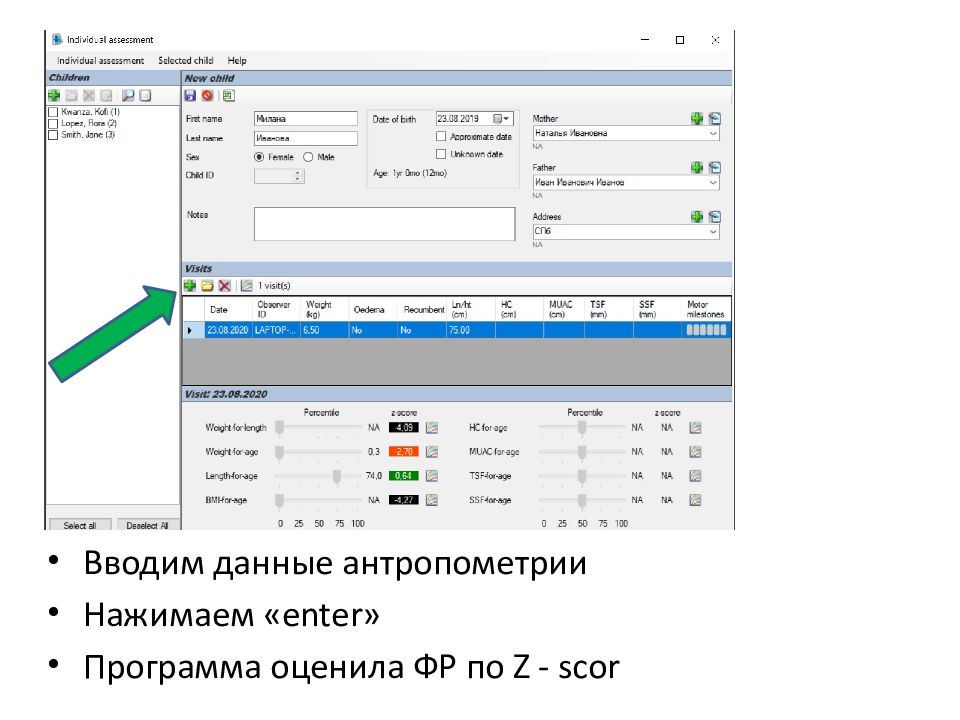This screenshot has width=960, height=720.
Task: Edit the Address entry icon
Action: coord(714,216)
